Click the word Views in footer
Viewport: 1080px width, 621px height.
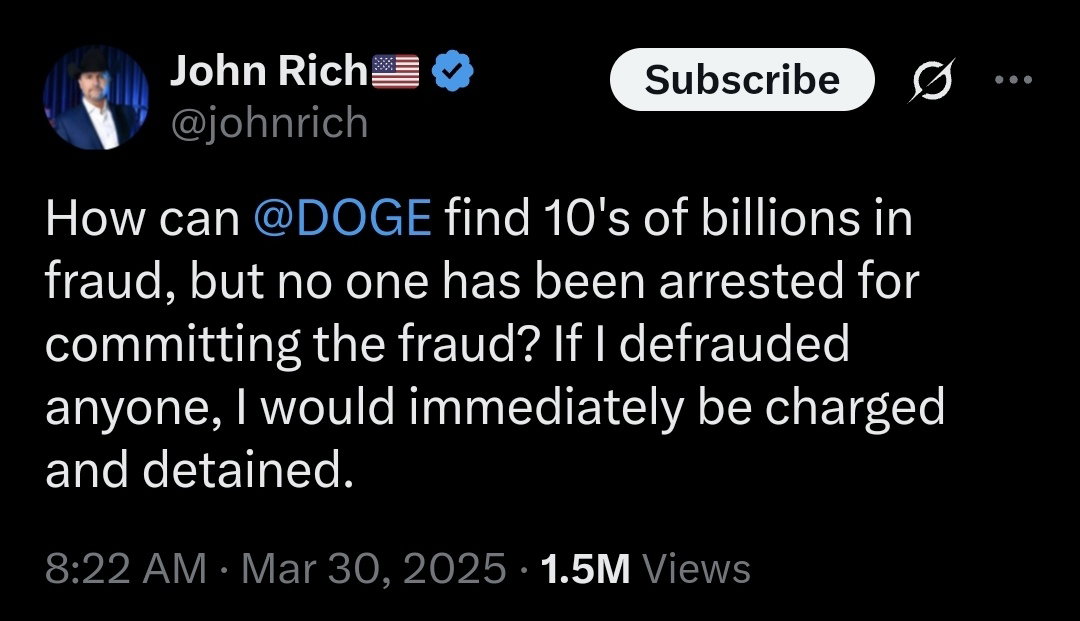coord(696,569)
